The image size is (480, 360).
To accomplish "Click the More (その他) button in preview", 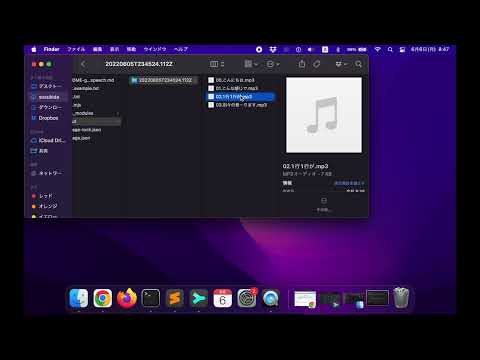I will (x=324, y=204).
